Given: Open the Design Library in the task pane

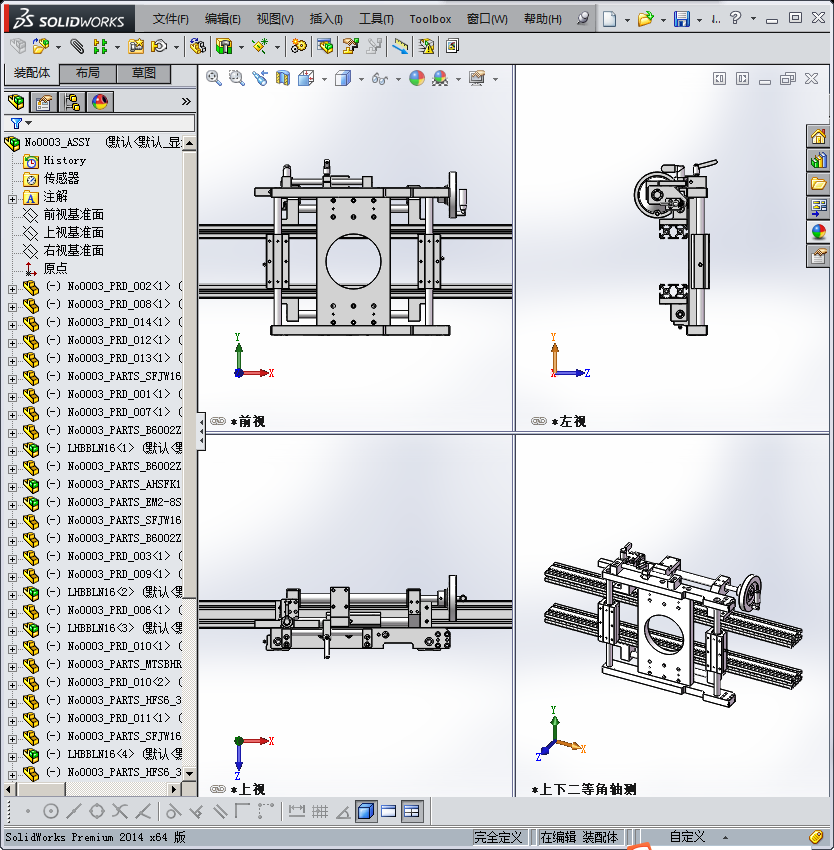Looking at the screenshot, I should [x=818, y=160].
